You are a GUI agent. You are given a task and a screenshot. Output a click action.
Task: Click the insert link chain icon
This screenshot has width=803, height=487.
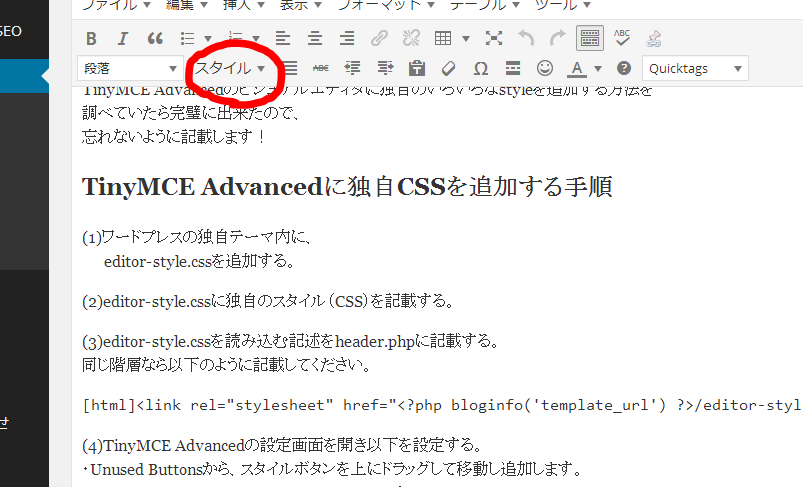(379, 38)
